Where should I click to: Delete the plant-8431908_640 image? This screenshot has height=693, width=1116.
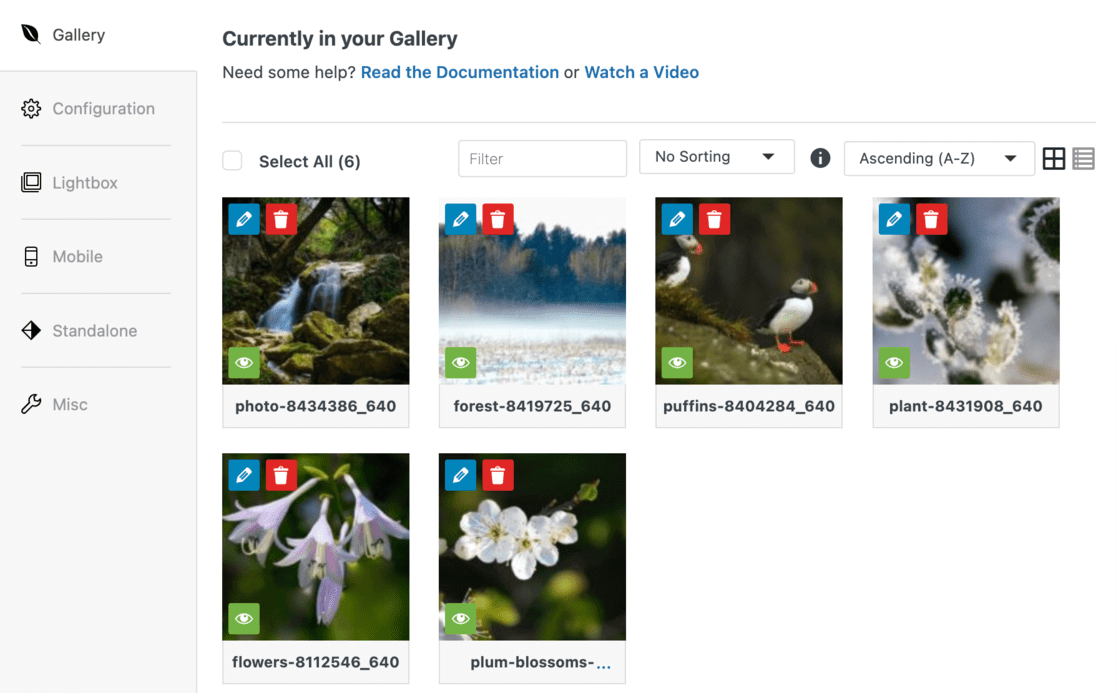tap(931, 219)
